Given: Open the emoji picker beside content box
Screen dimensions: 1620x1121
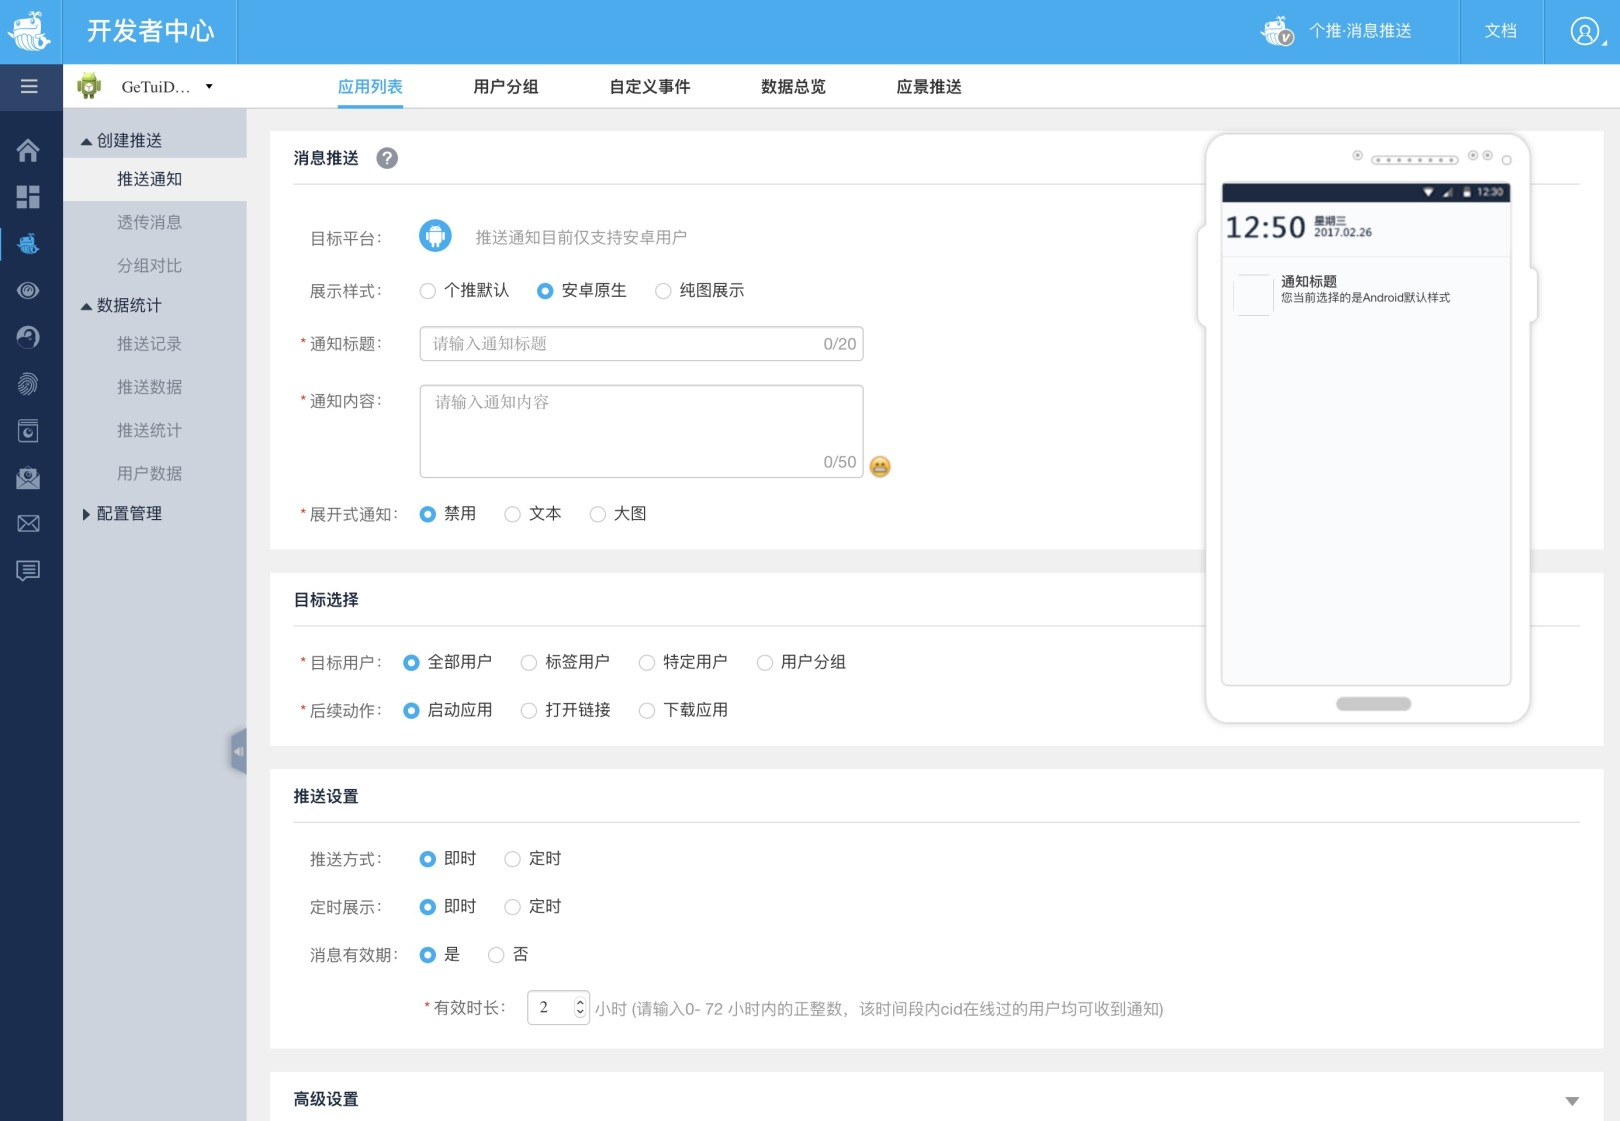Looking at the screenshot, I should click(x=880, y=466).
